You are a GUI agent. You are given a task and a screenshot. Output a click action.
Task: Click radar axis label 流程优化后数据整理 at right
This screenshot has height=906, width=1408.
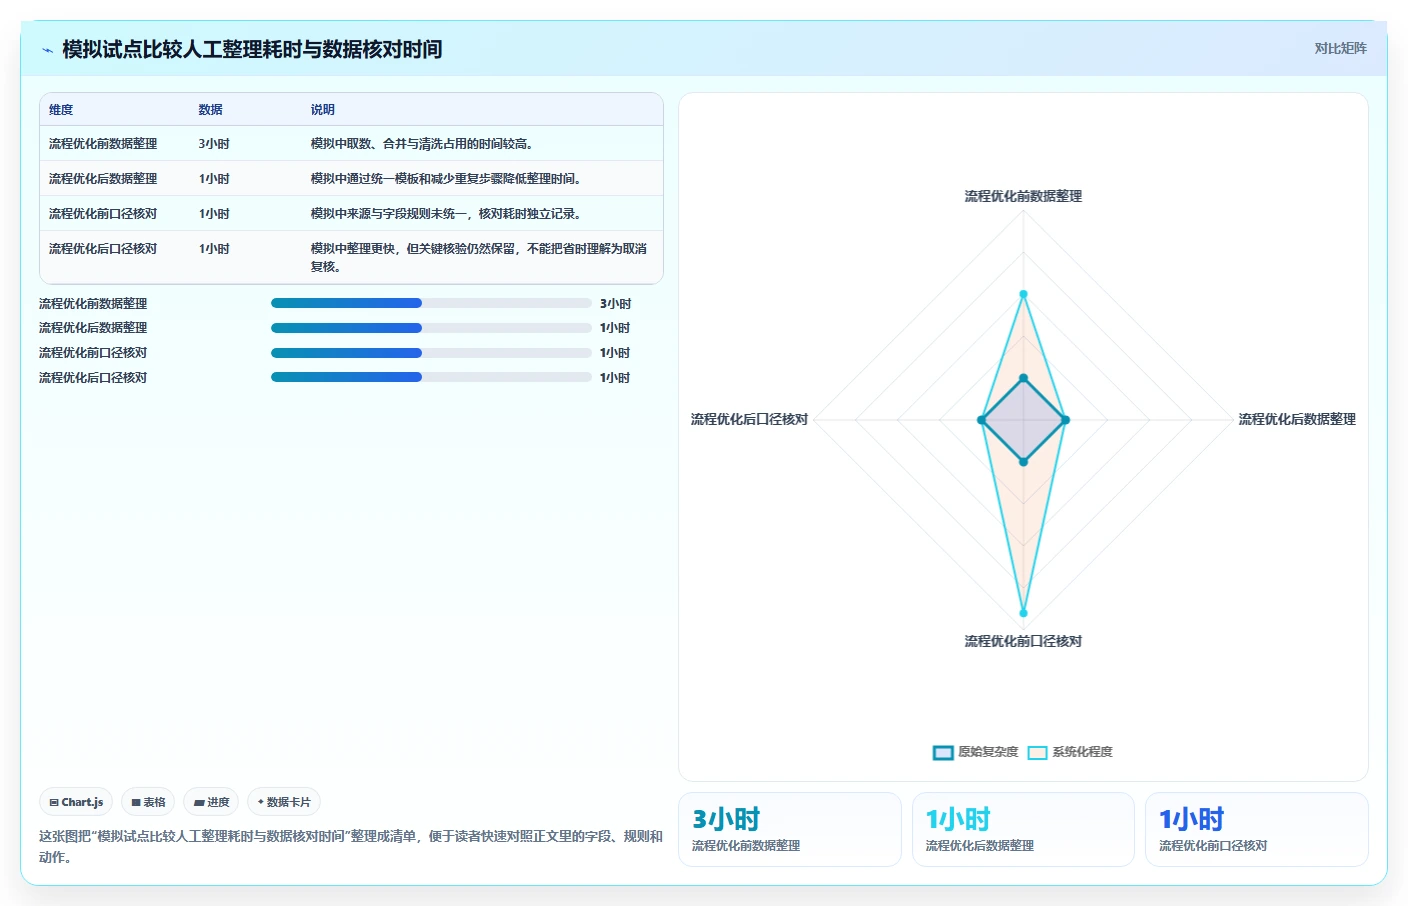coord(1297,419)
